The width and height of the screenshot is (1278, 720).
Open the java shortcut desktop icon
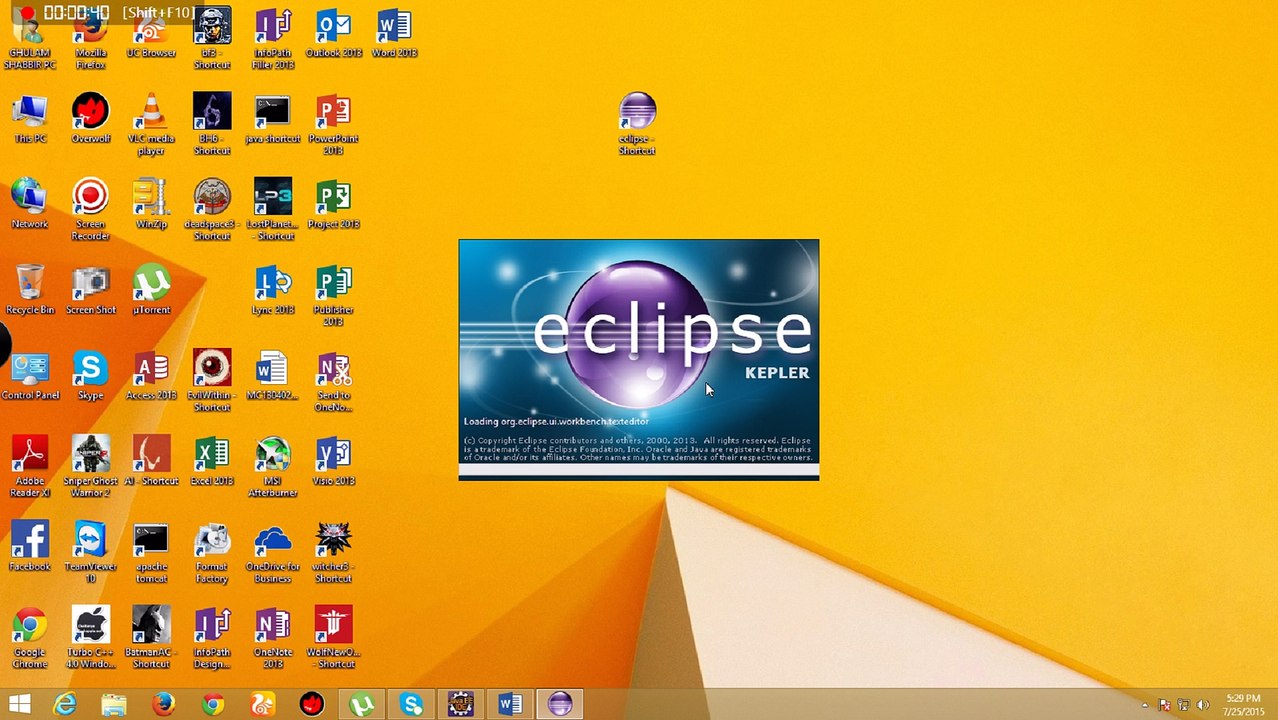coord(272,118)
